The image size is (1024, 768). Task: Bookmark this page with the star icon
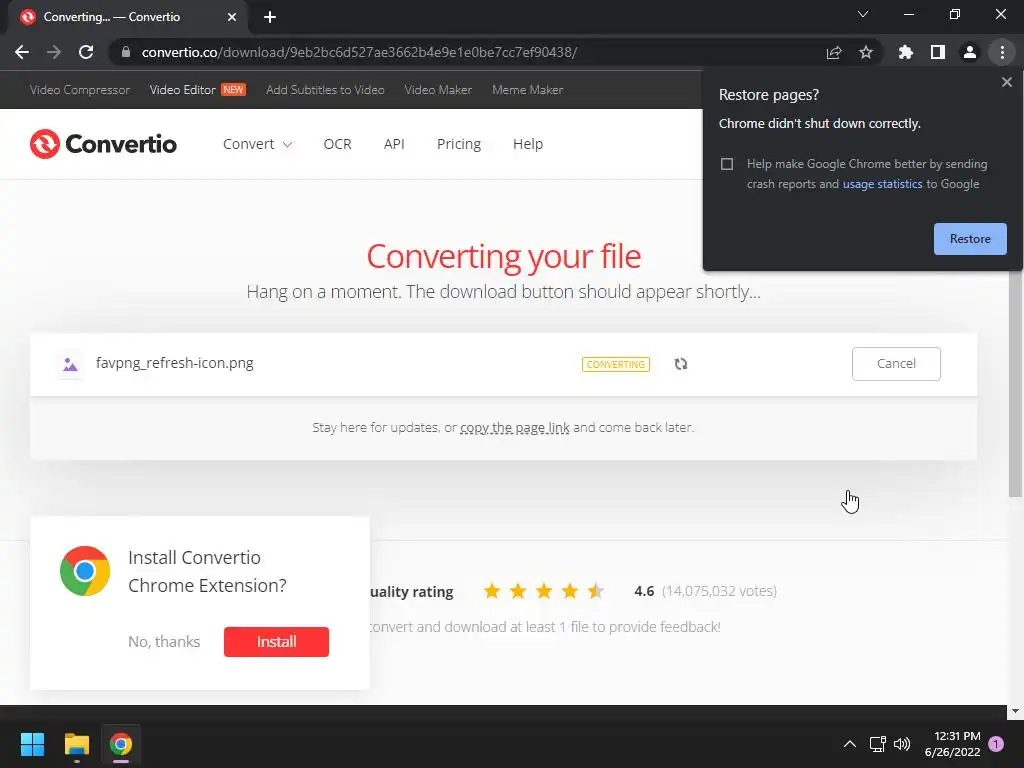pyautogui.click(x=866, y=52)
